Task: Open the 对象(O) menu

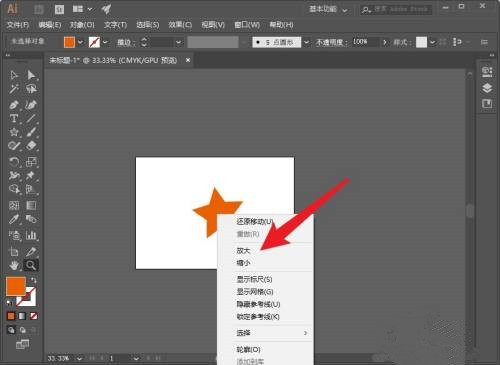Action: pyautogui.click(x=82, y=25)
